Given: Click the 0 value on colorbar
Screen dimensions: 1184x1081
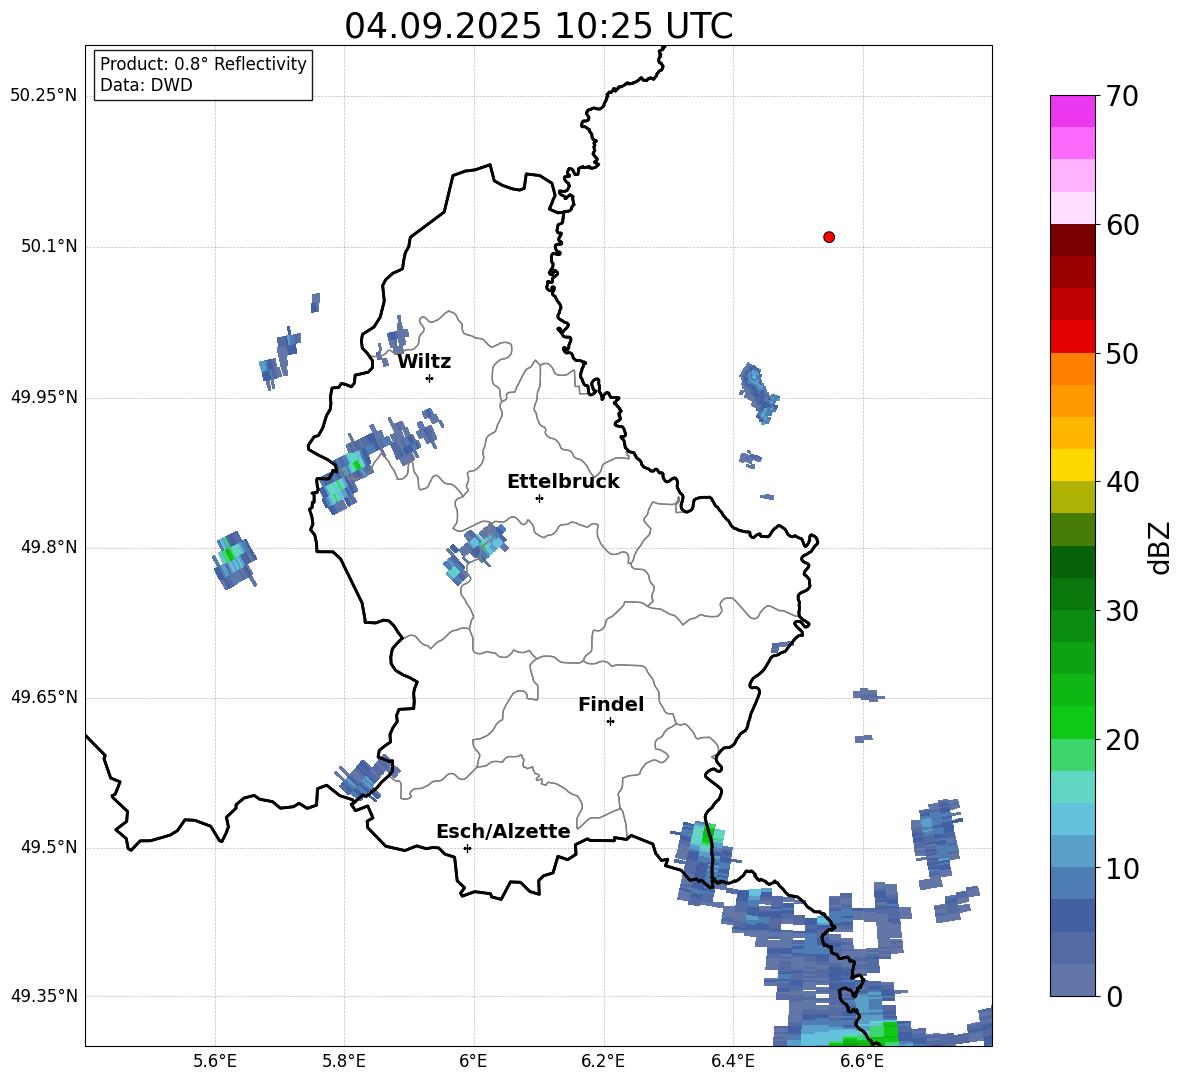Looking at the screenshot, I should pos(1114,996).
